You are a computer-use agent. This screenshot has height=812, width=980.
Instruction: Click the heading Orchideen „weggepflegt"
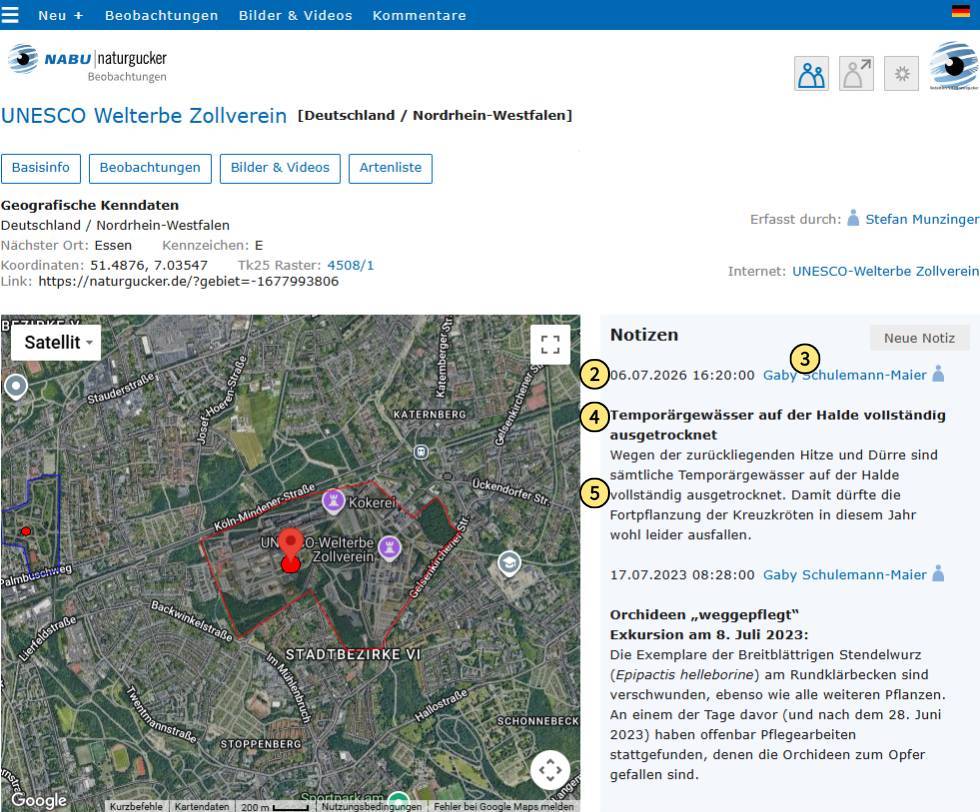704,614
